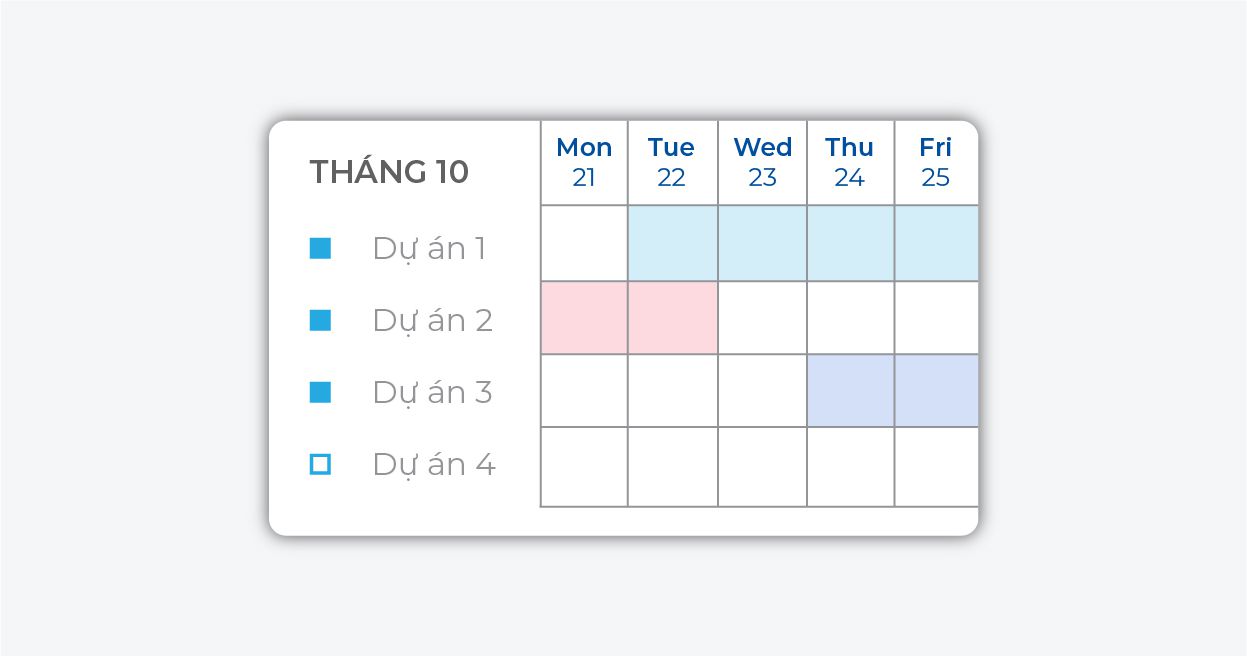Toggle the Dự án 2 filled checkbox

click(x=320, y=320)
